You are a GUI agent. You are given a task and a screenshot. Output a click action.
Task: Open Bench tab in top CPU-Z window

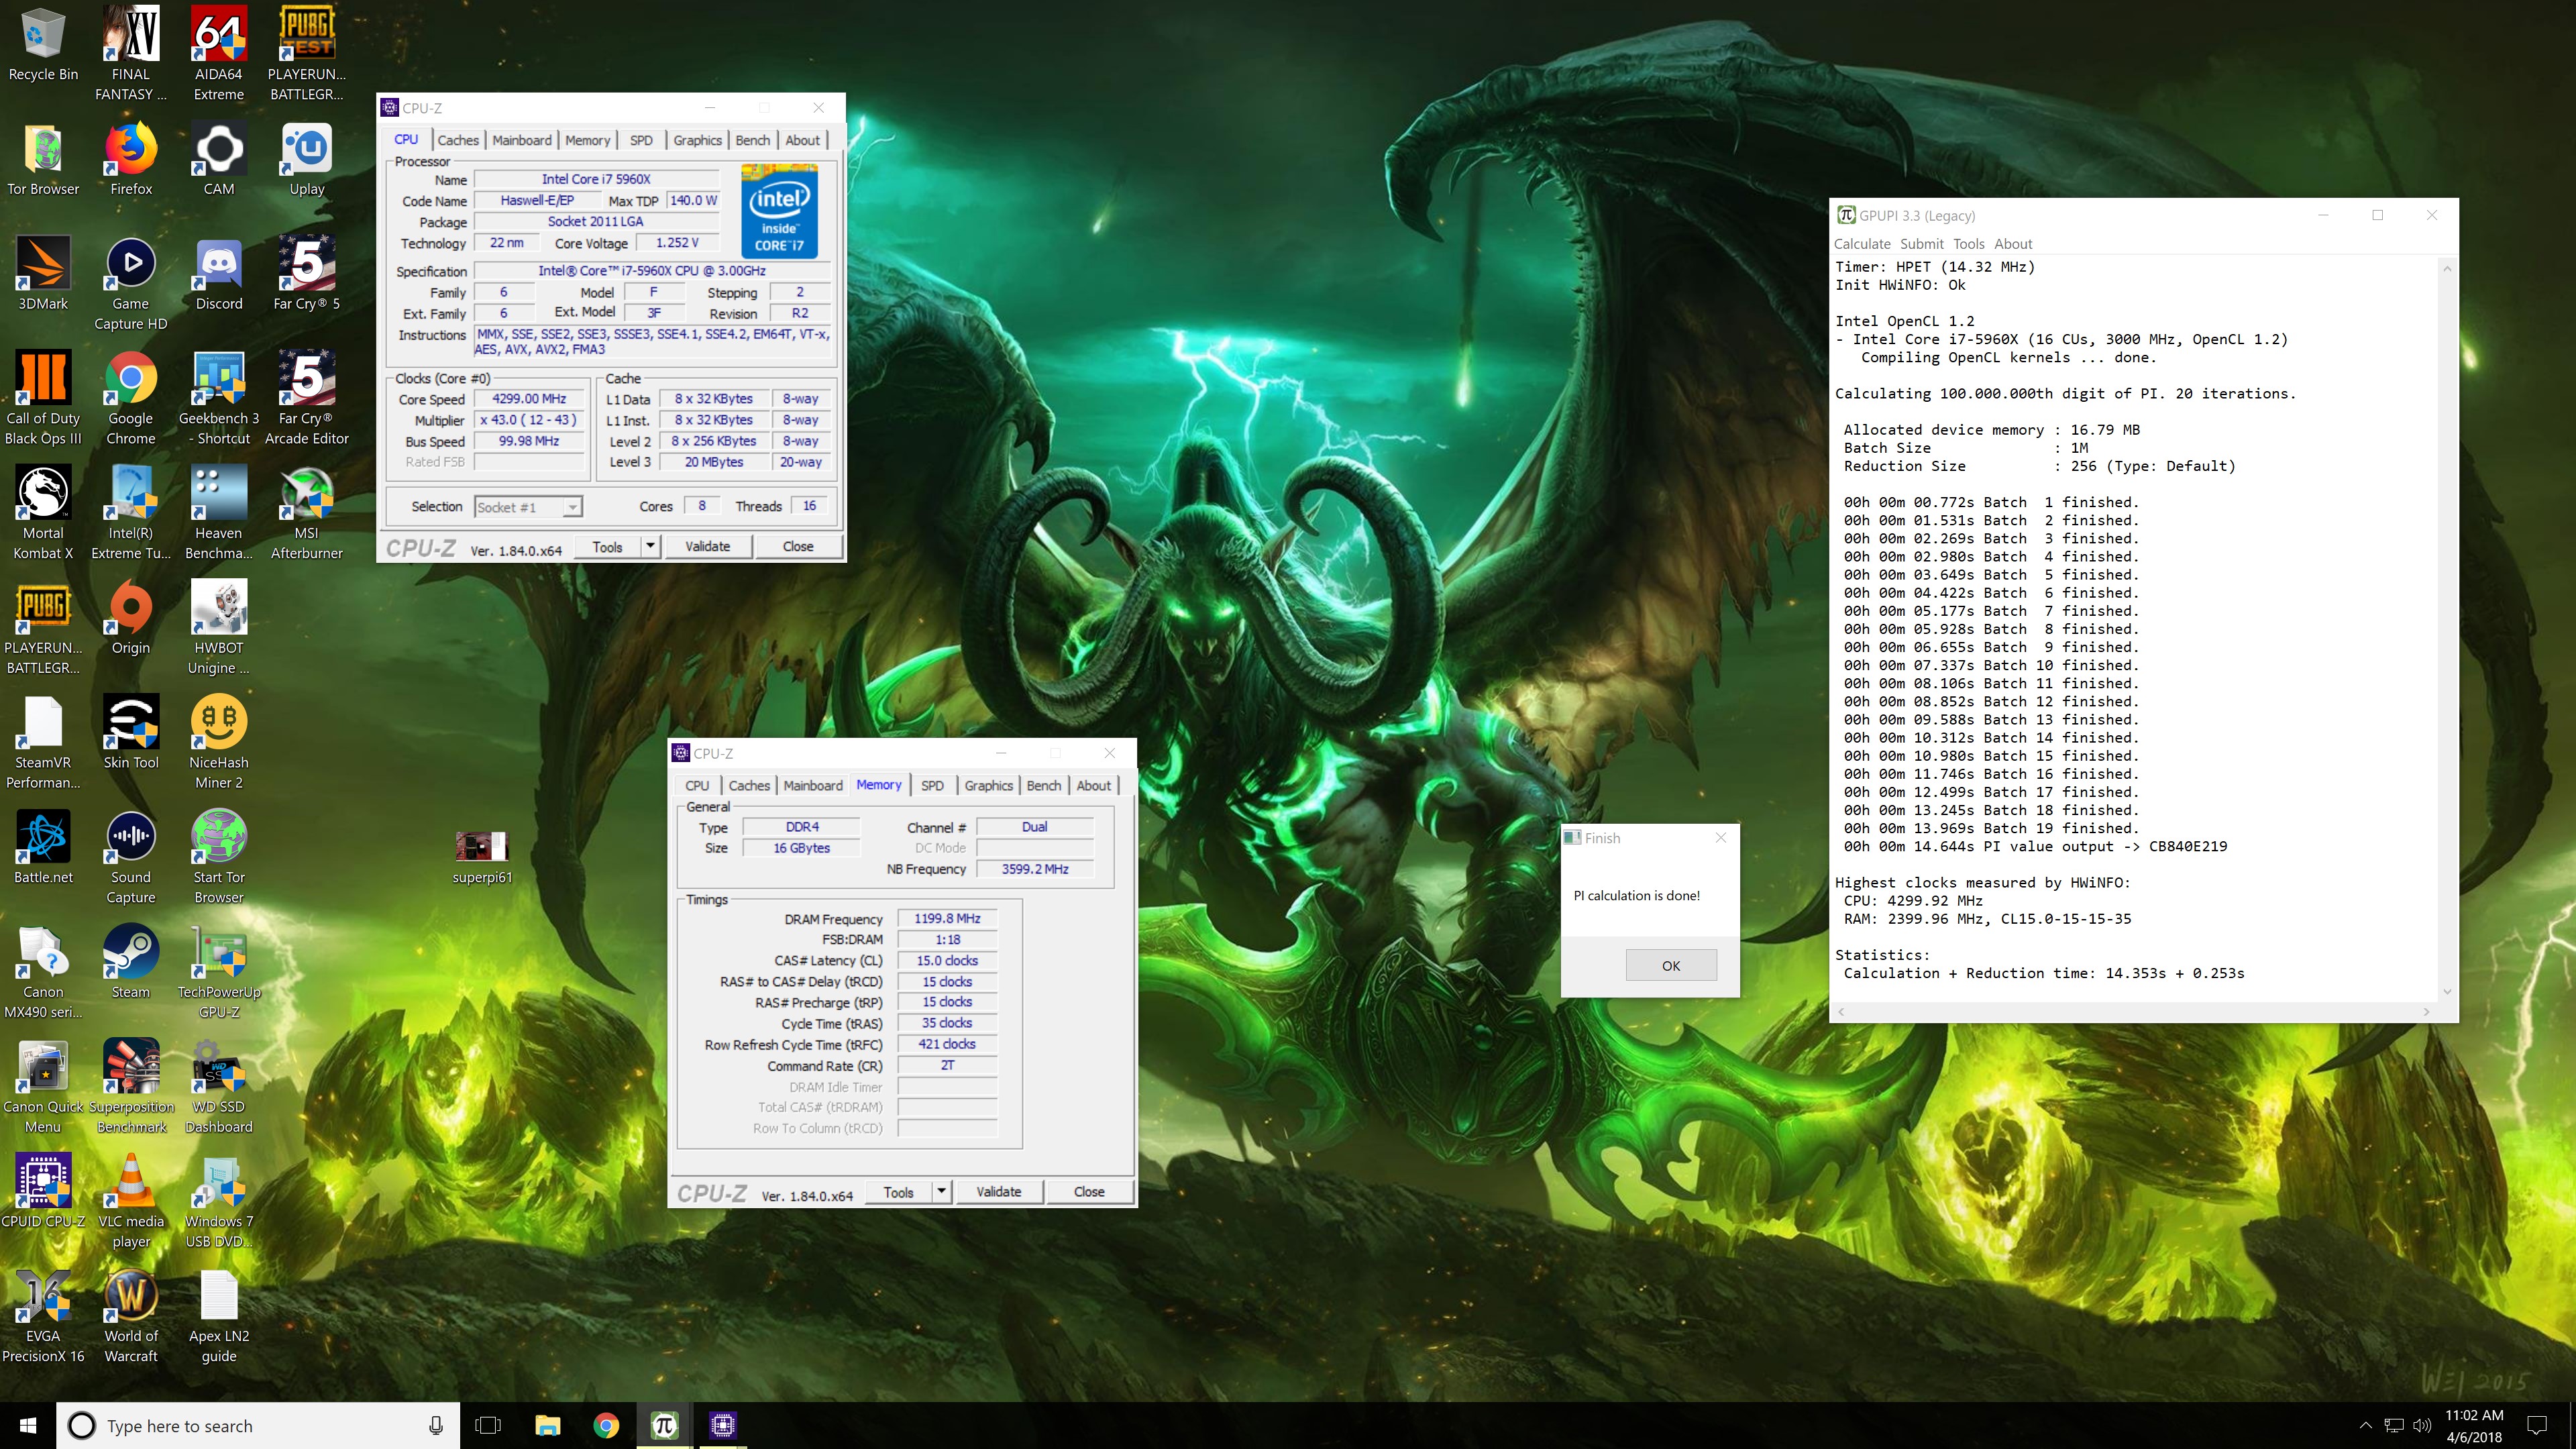(x=752, y=140)
